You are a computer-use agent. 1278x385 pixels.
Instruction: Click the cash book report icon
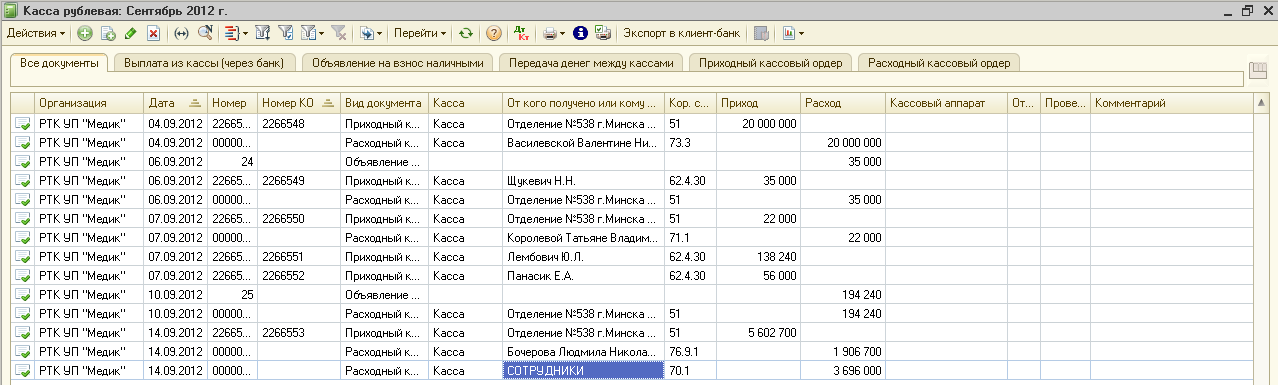pyautogui.click(x=603, y=33)
